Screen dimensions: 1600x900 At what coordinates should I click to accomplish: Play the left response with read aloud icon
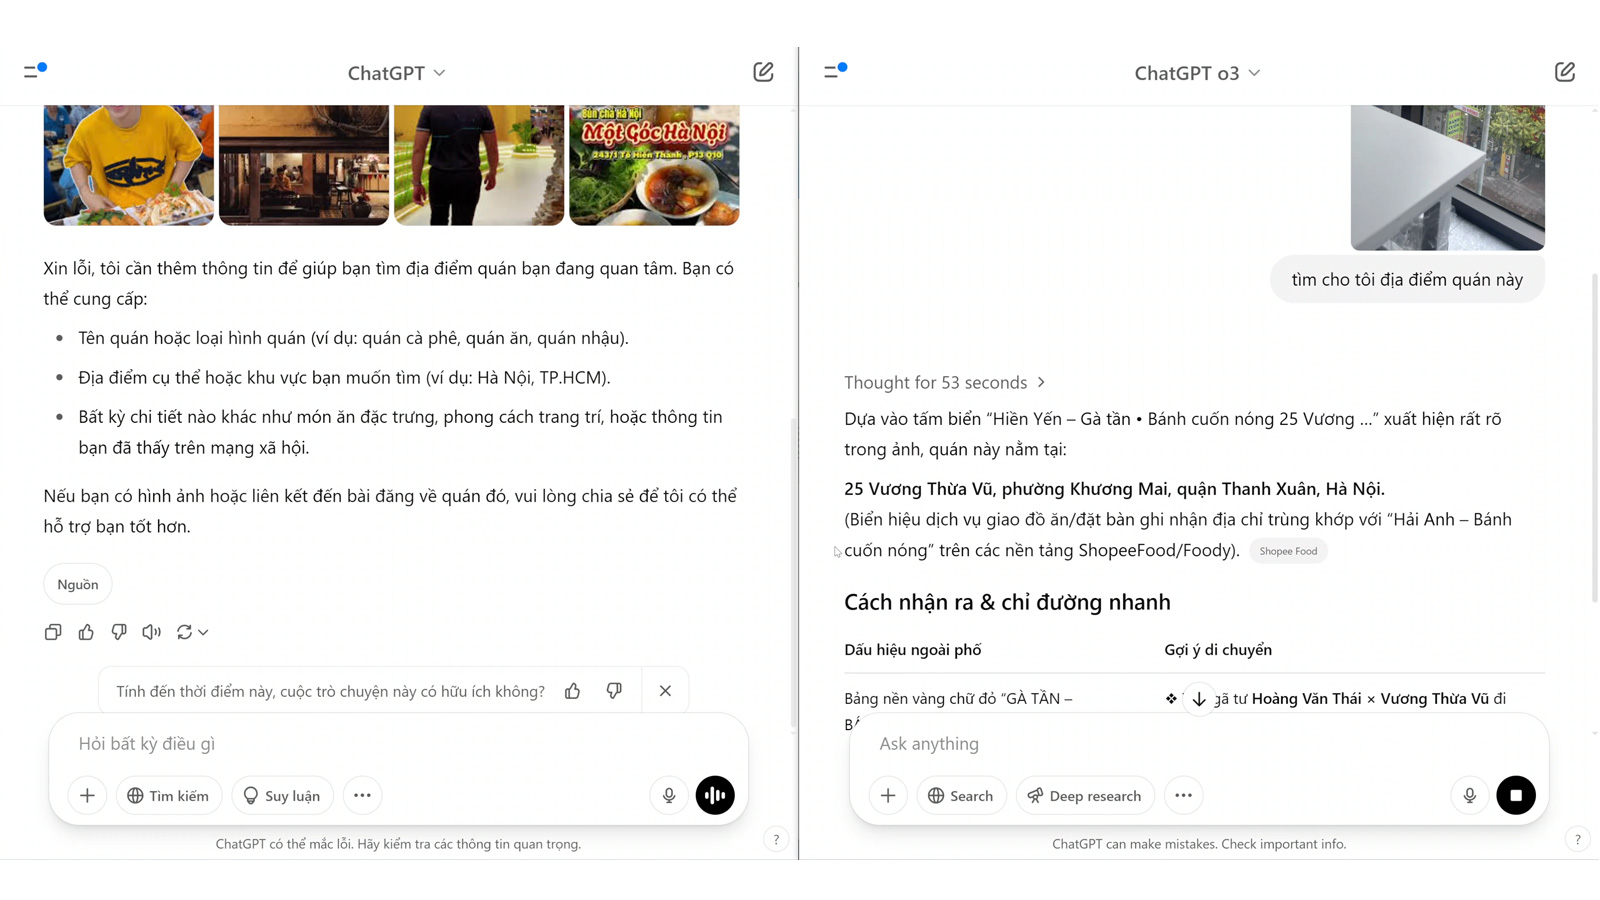tap(151, 632)
